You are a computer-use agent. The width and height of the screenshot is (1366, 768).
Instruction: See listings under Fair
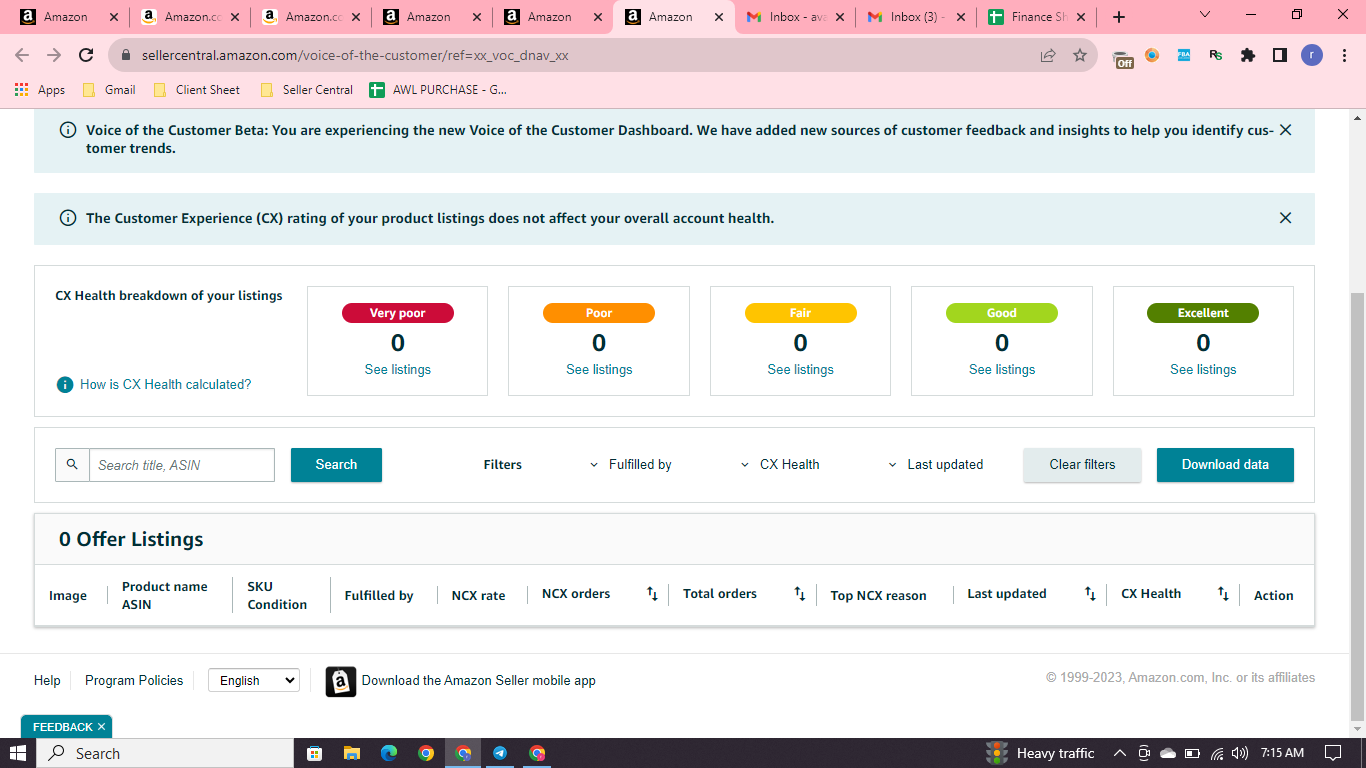coord(800,370)
